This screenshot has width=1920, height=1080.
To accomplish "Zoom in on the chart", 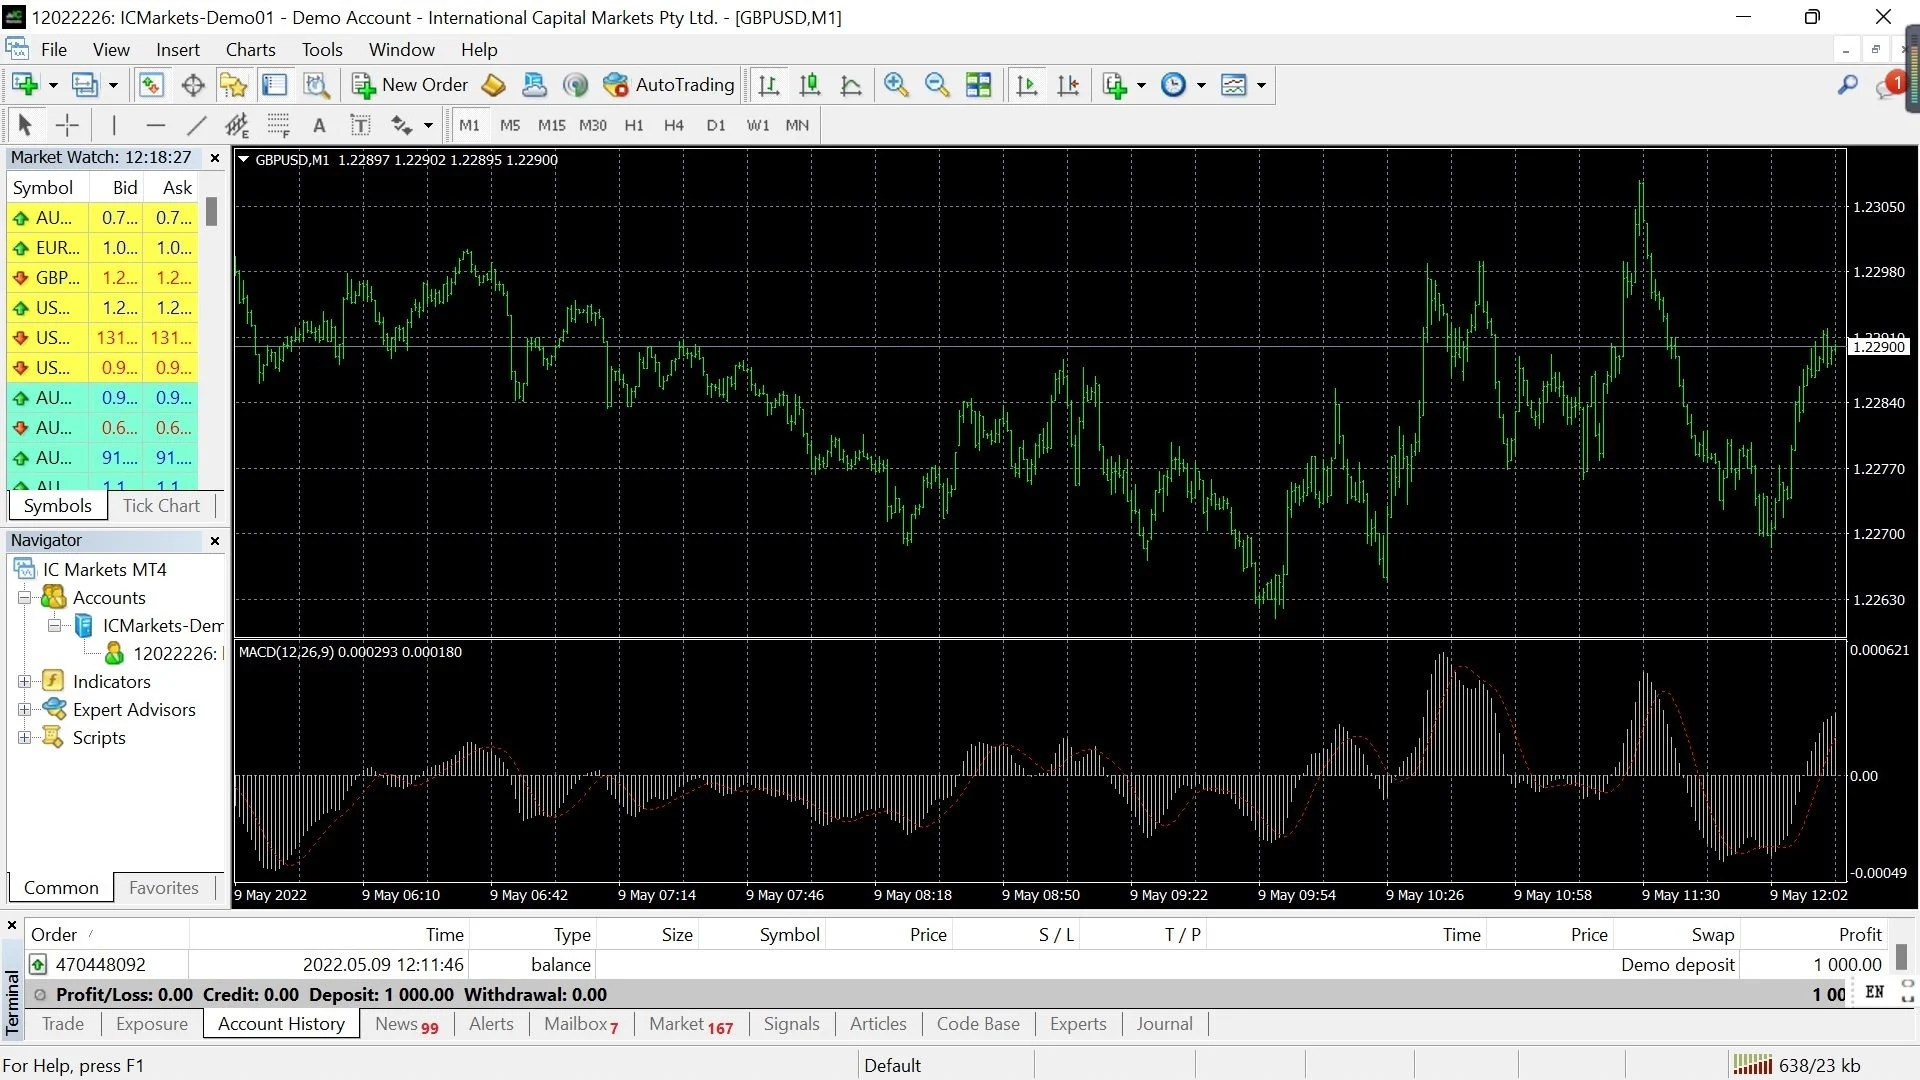I will [896, 85].
